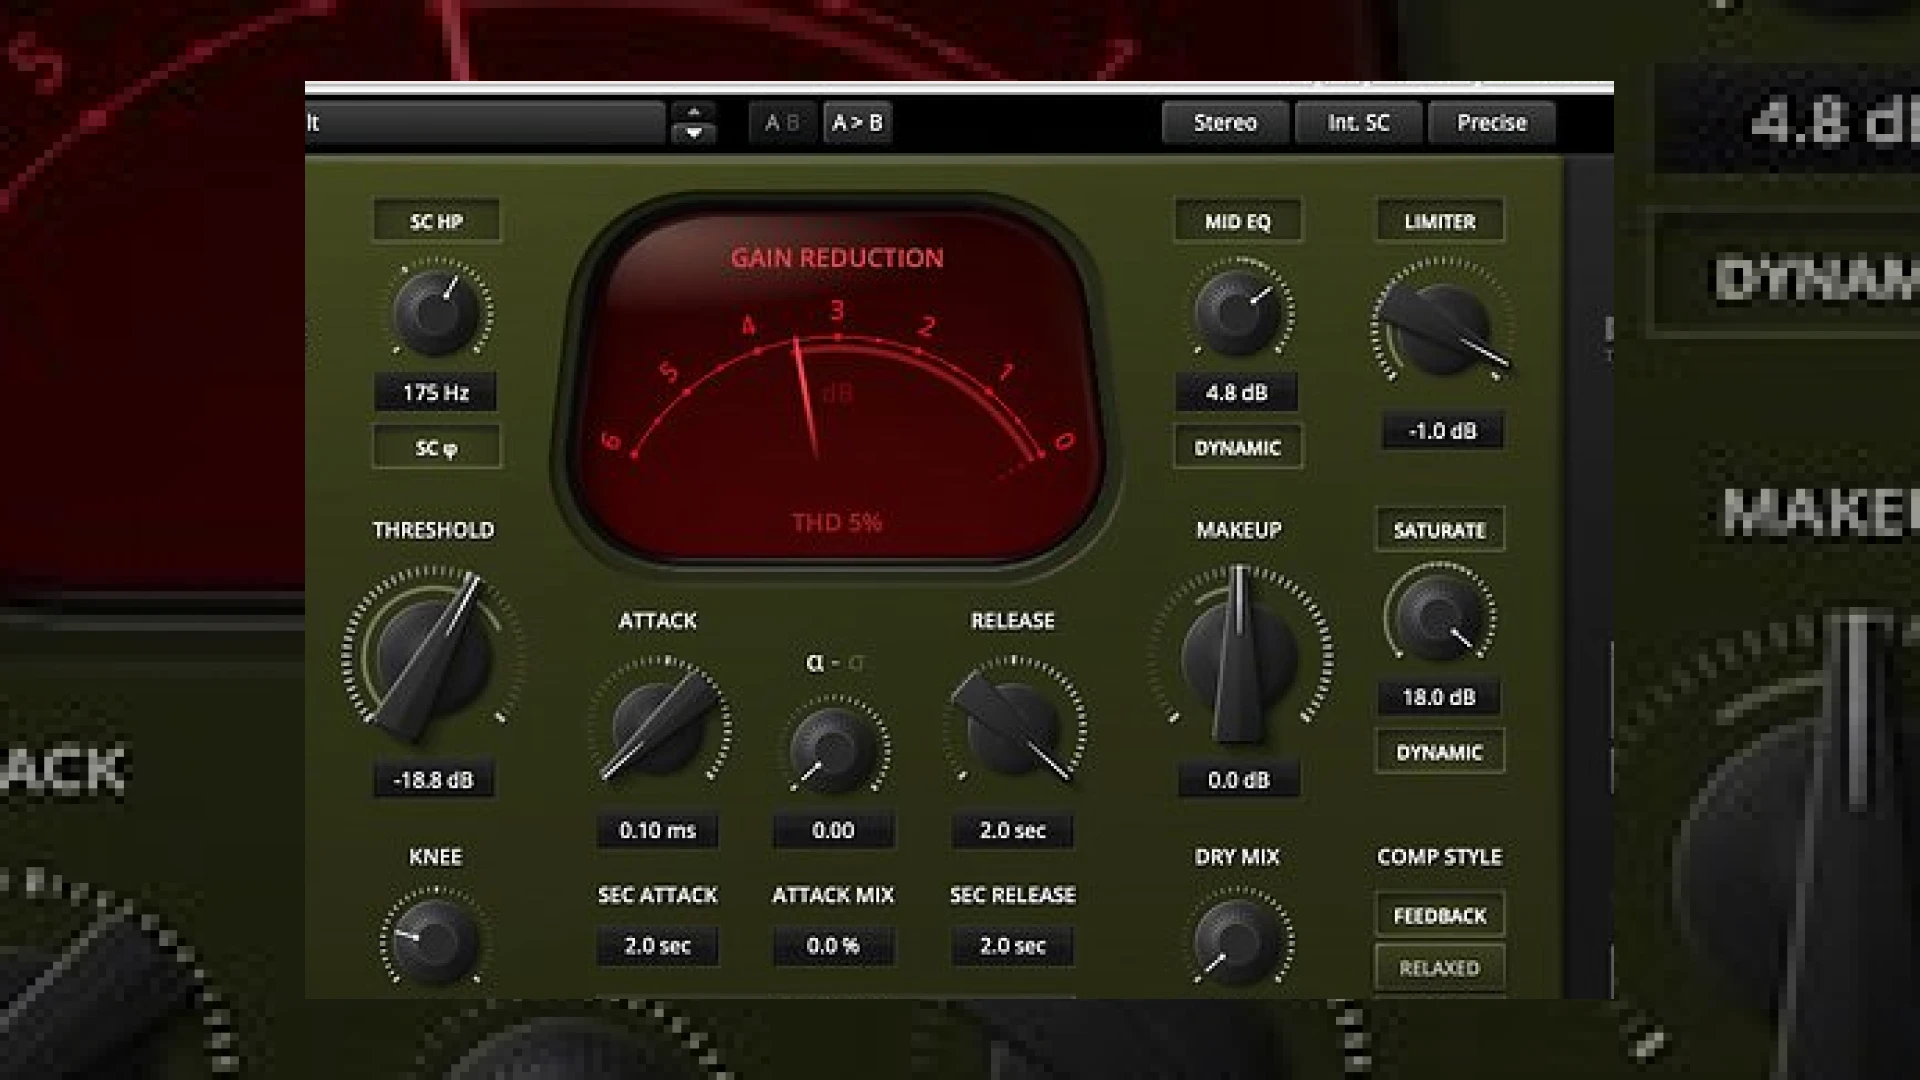Click the SC HP frequency knob
Image resolution: width=1920 pixels, height=1080 pixels.
coord(436,312)
